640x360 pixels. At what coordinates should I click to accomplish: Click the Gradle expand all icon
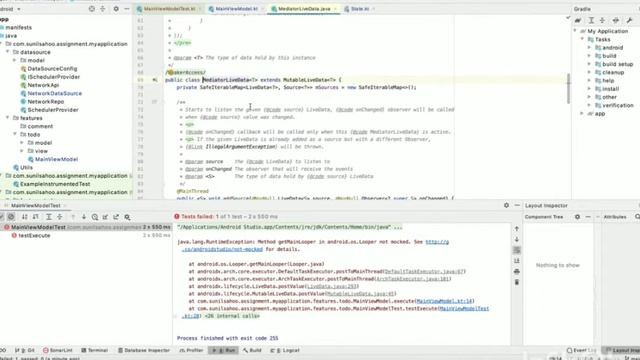[591, 20]
